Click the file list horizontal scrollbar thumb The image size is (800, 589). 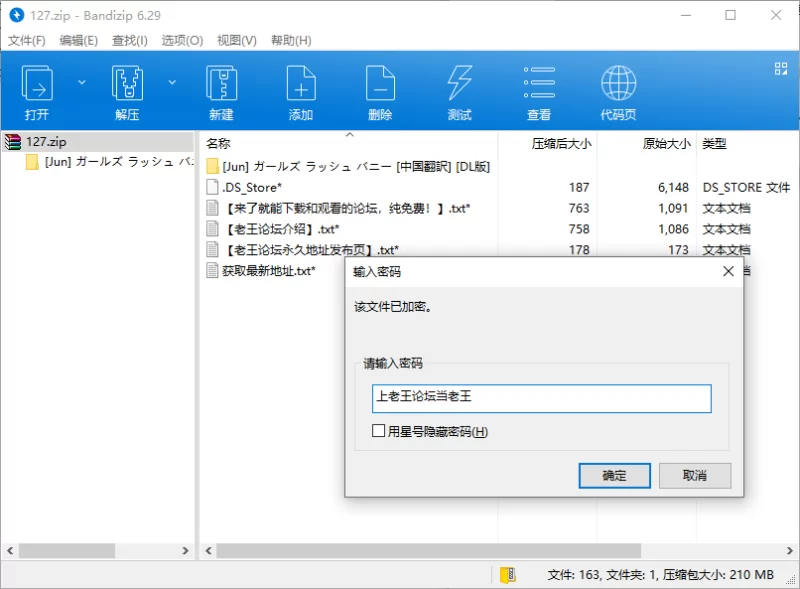click(x=429, y=551)
